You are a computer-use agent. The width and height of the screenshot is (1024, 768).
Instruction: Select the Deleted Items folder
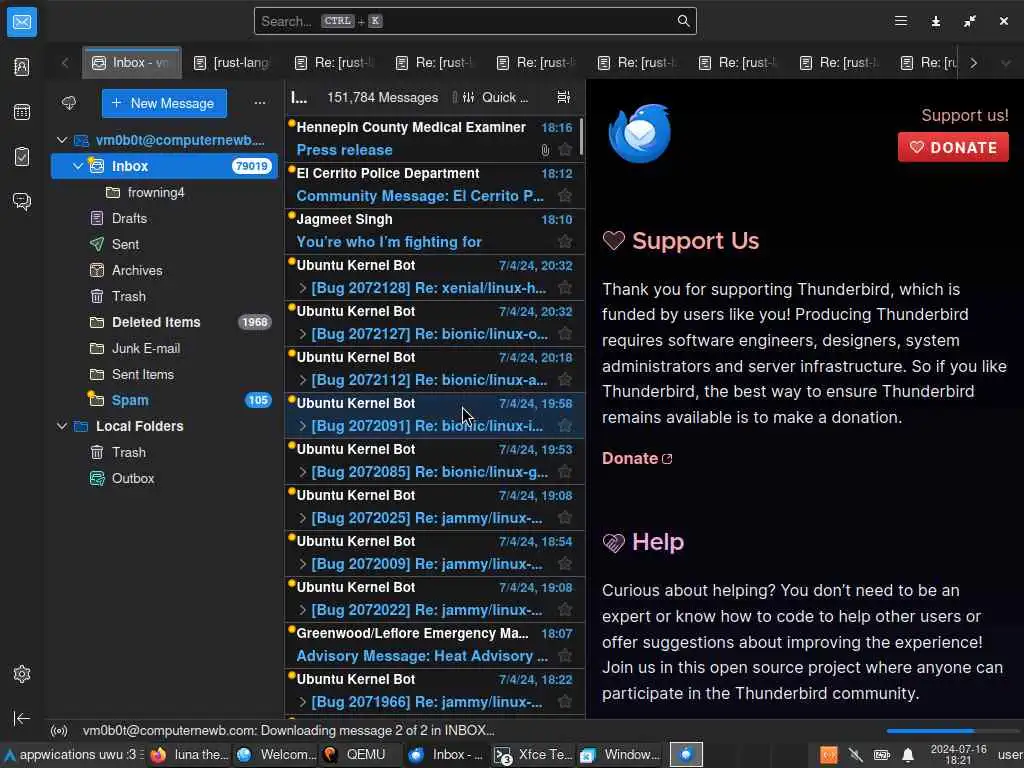pyautogui.click(x=165, y=322)
